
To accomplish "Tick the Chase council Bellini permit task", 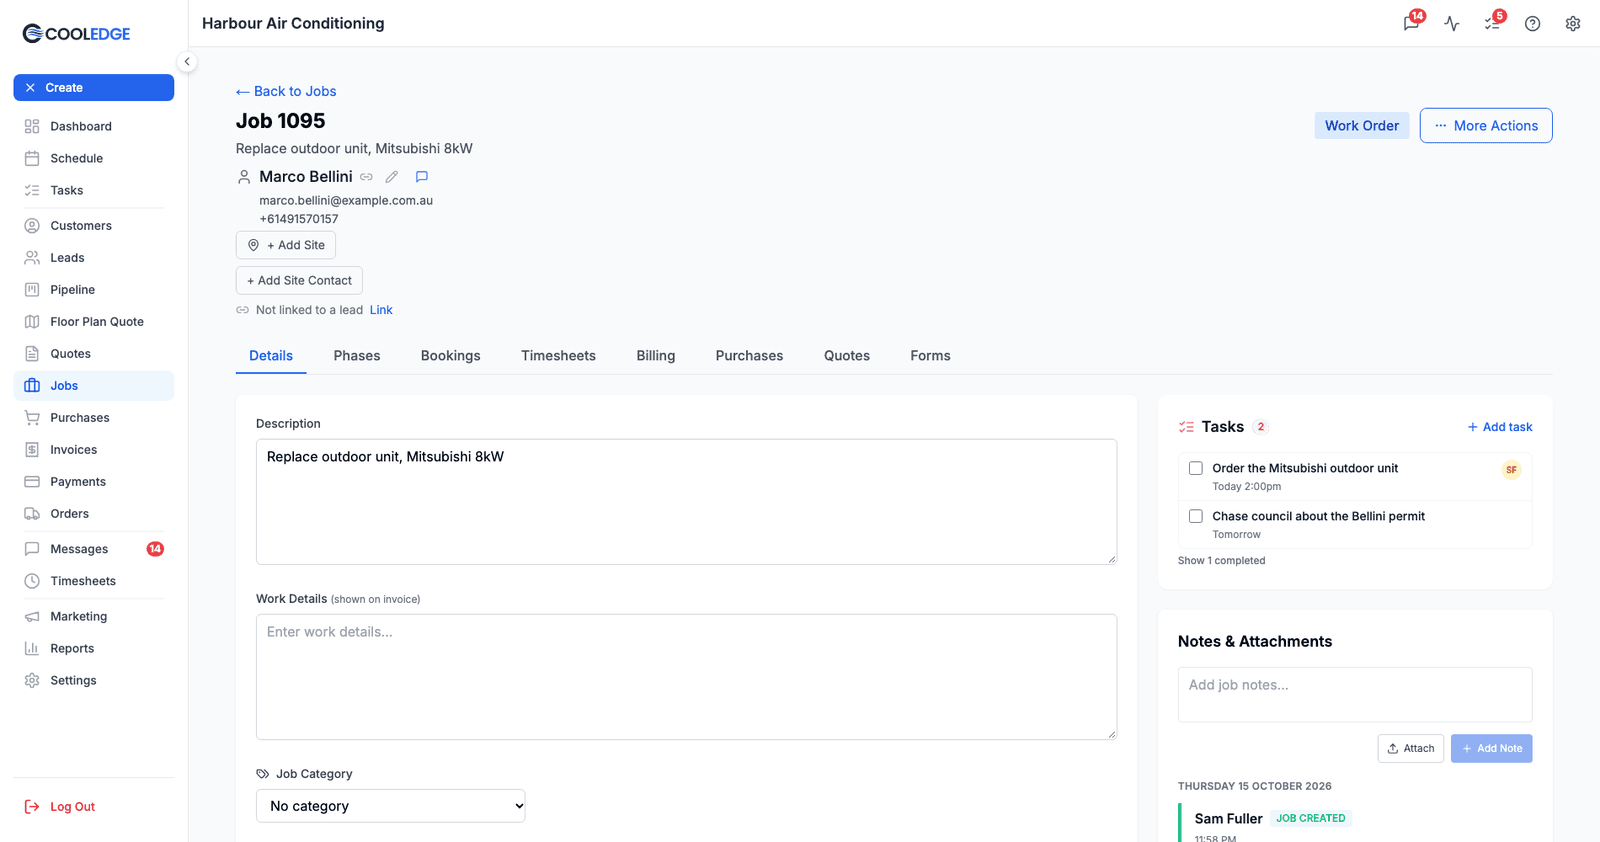I will pos(1195,516).
